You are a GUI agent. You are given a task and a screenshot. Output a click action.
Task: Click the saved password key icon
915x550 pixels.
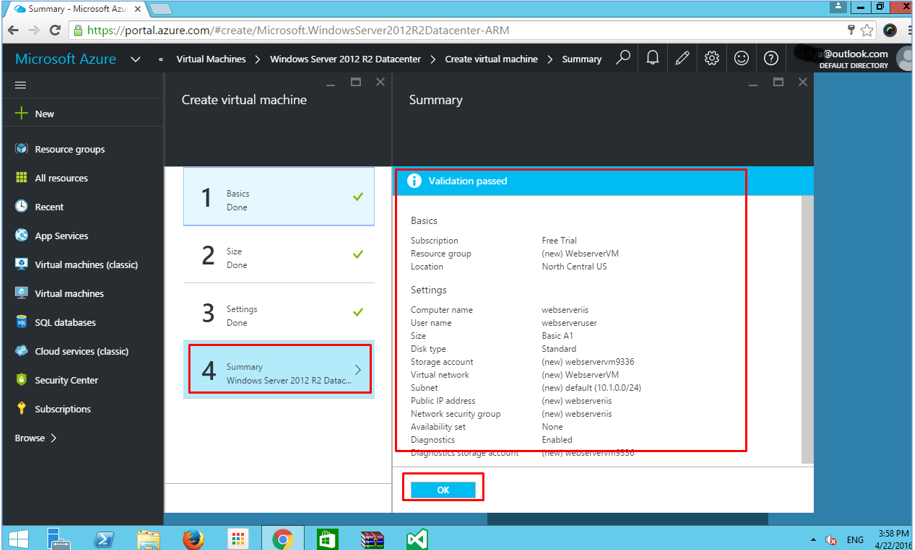coord(851,30)
